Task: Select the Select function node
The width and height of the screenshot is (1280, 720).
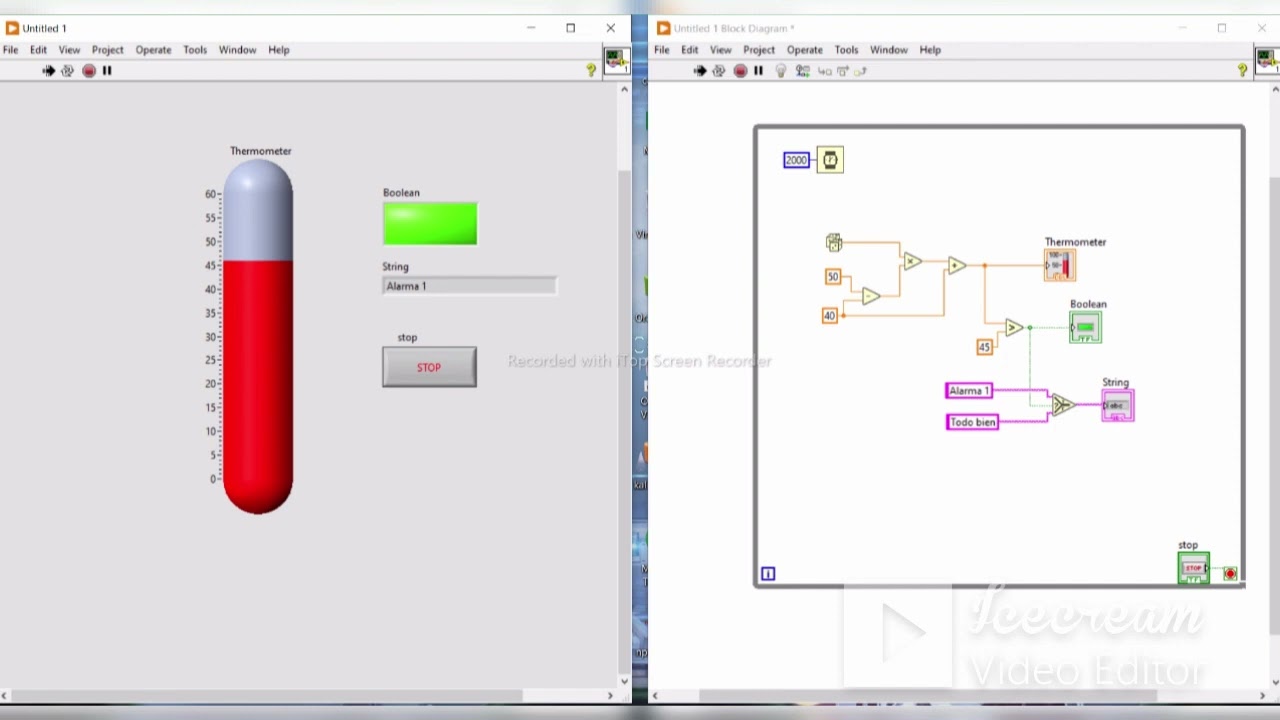Action: pos(1061,405)
